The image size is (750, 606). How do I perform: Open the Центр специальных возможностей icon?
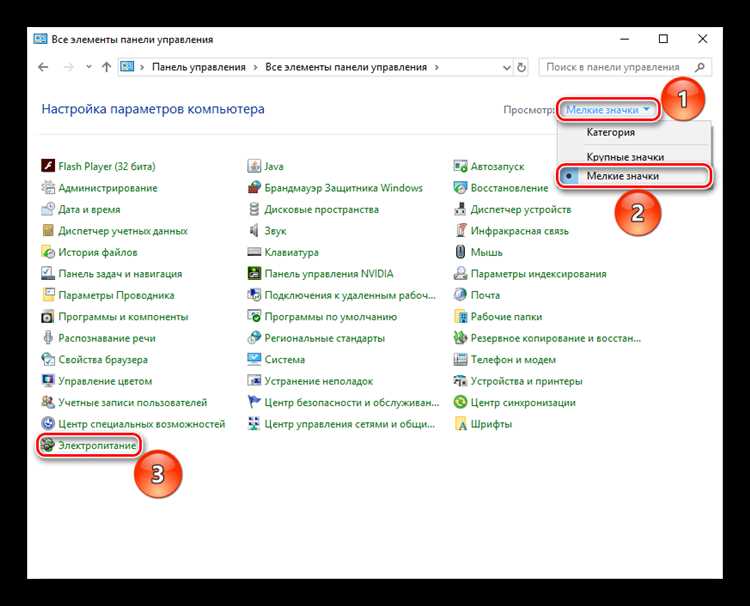point(48,424)
